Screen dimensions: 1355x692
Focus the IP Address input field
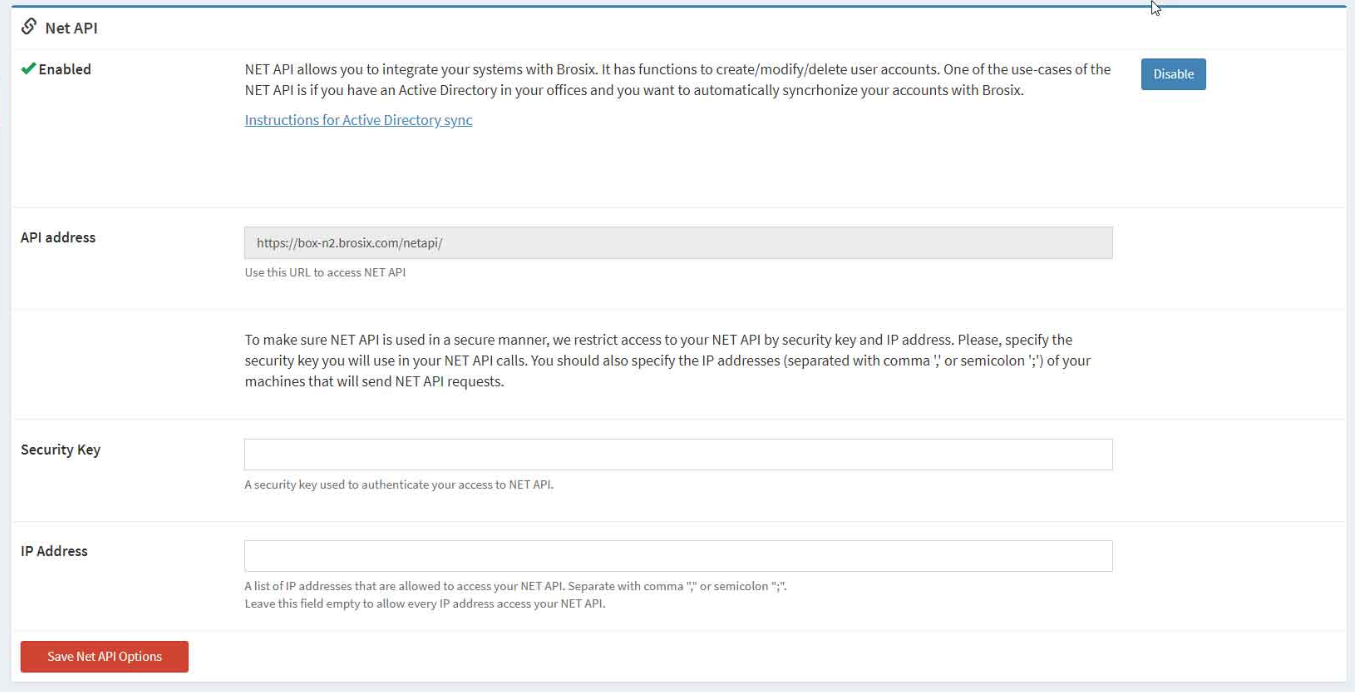pyautogui.click(x=678, y=556)
